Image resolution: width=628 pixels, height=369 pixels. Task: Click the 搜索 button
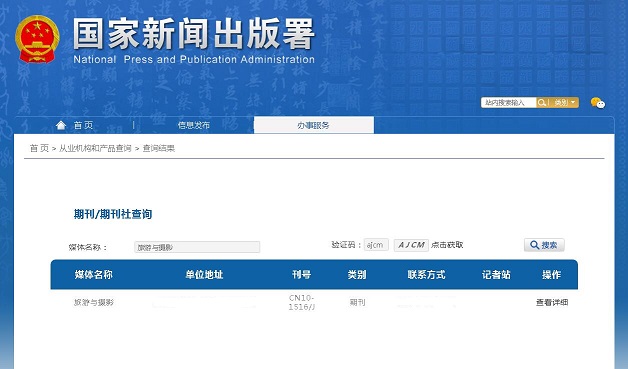click(x=544, y=245)
